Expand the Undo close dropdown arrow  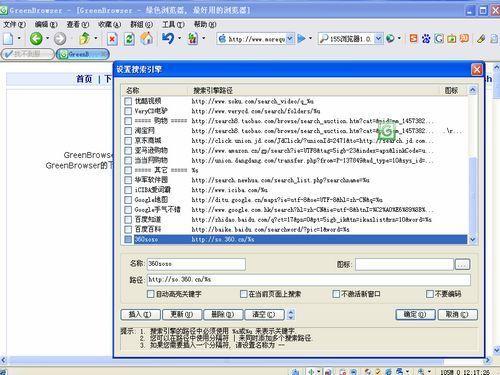(179, 39)
